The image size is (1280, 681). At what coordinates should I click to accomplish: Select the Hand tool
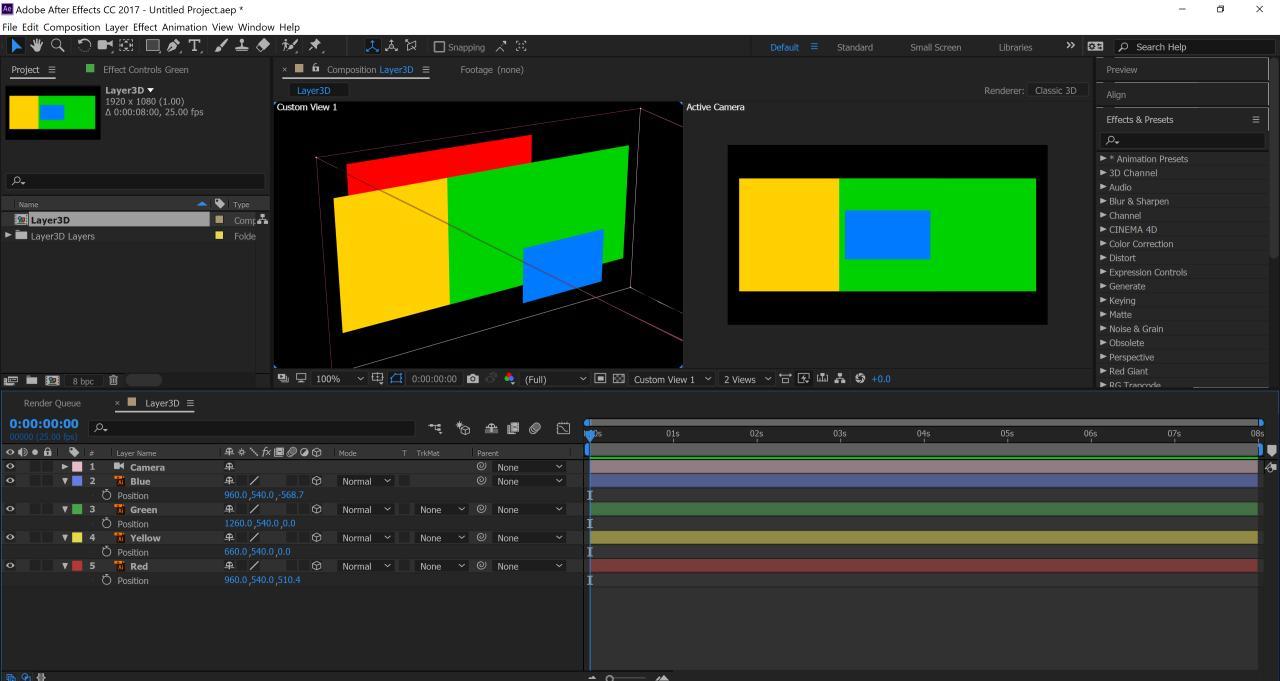[x=37, y=45]
